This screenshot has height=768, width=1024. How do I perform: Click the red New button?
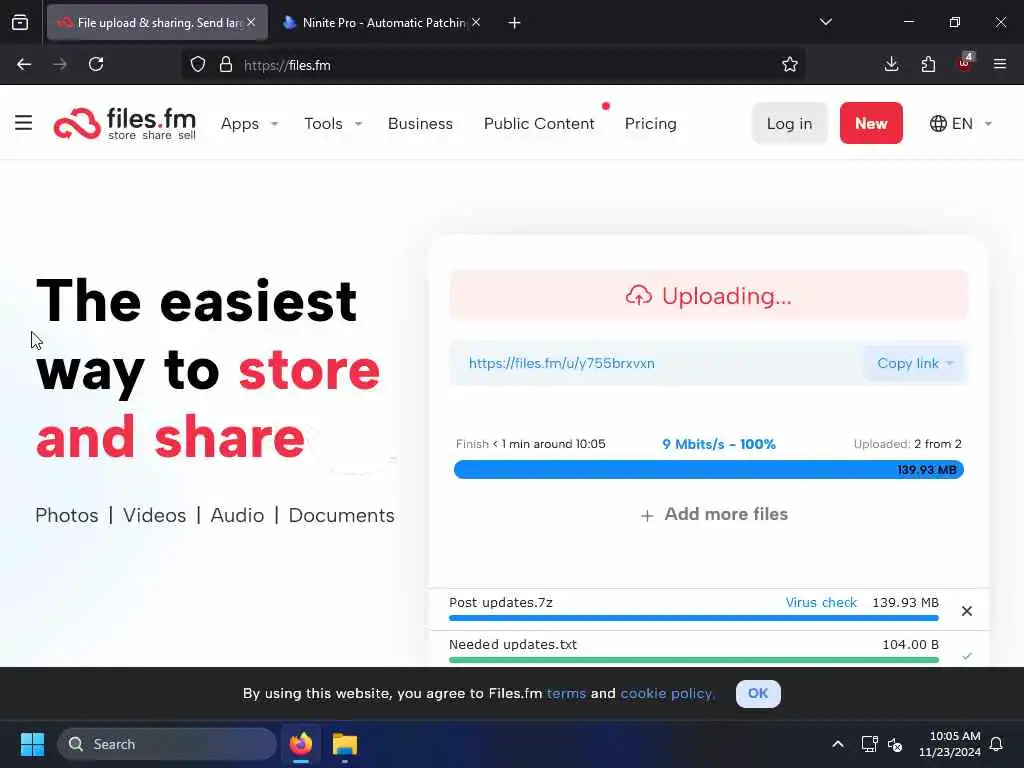pyautogui.click(x=871, y=123)
